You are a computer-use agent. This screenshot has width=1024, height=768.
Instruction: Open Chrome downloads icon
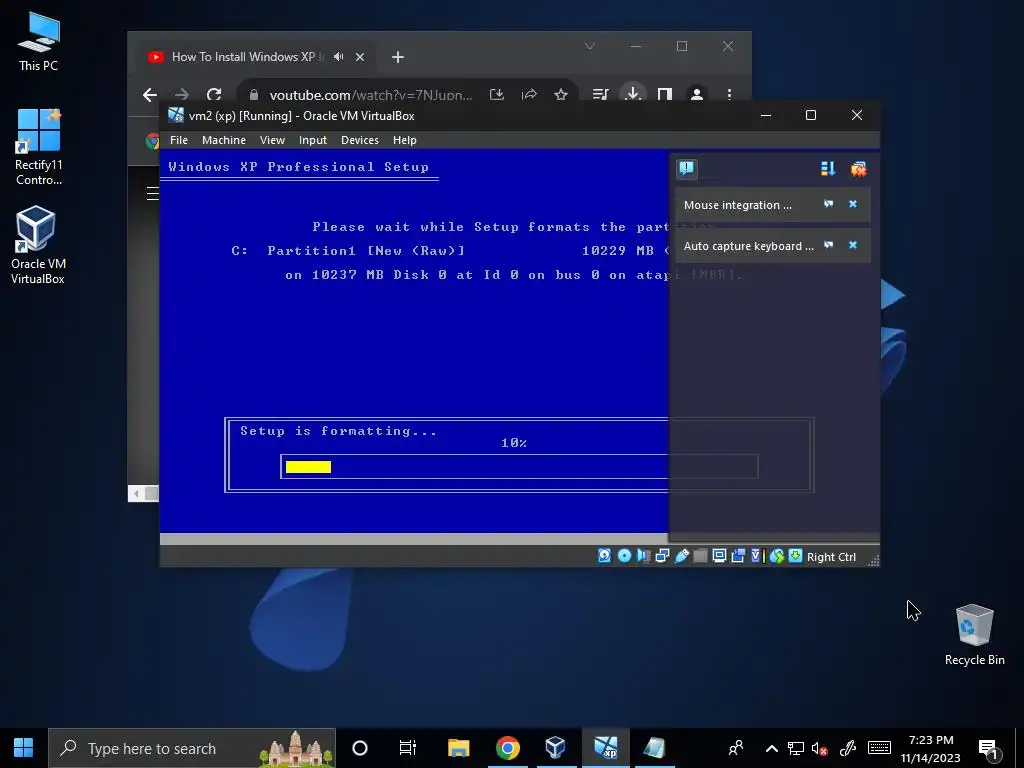click(632, 93)
